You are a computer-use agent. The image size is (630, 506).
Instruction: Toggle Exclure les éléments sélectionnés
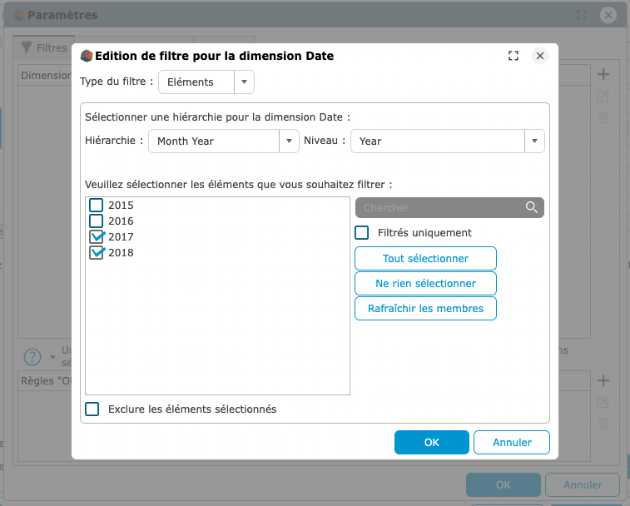pyautogui.click(x=92, y=409)
